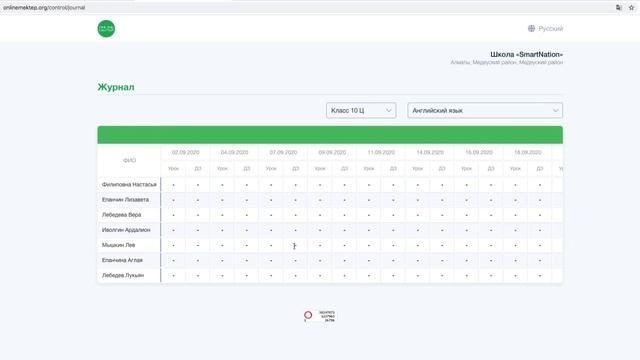This screenshot has height=360, width=640.
Task: Open the browser translate page icon
Action: tap(619, 7)
